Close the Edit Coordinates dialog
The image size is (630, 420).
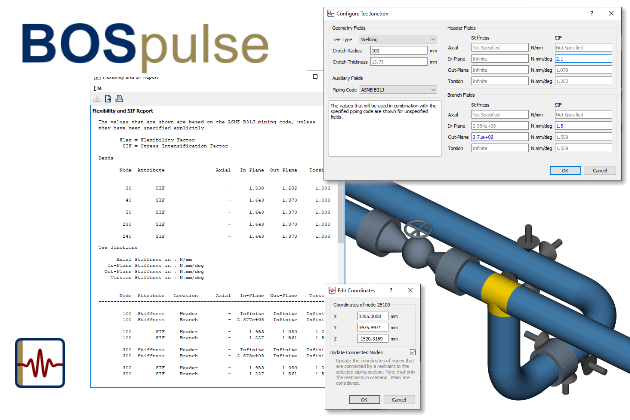coord(410,290)
